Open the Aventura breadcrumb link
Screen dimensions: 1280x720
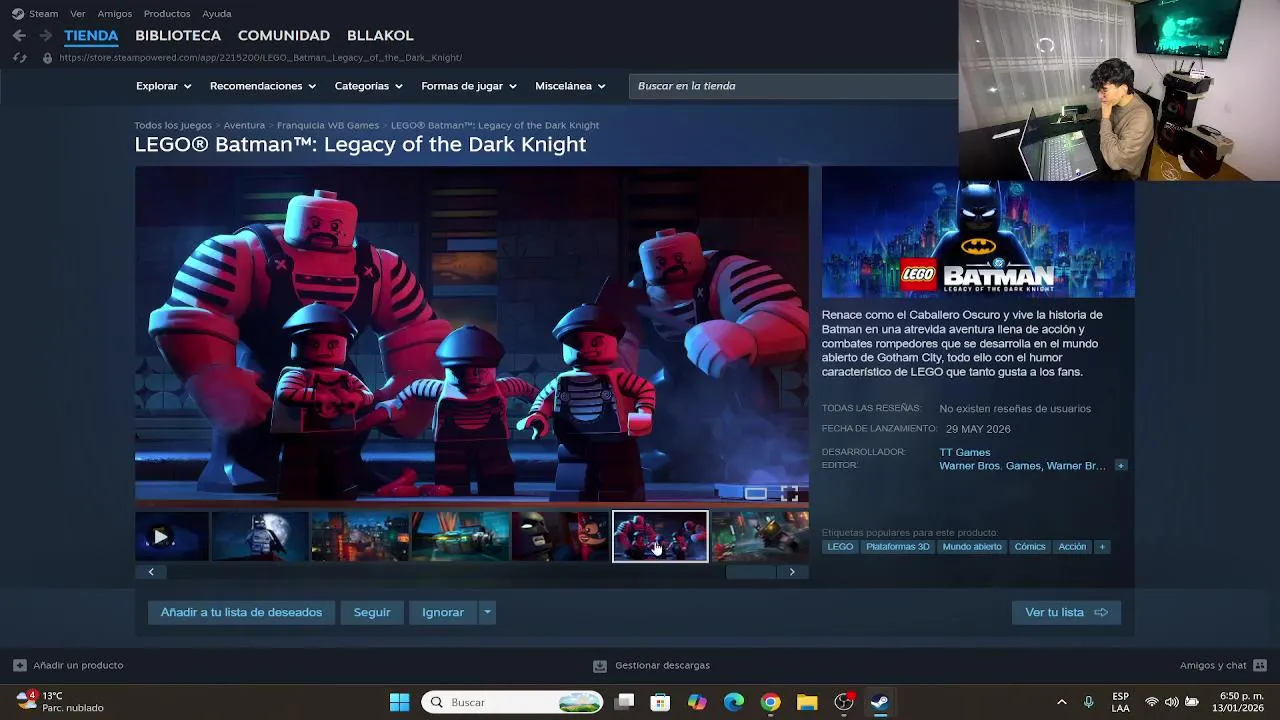coord(244,125)
